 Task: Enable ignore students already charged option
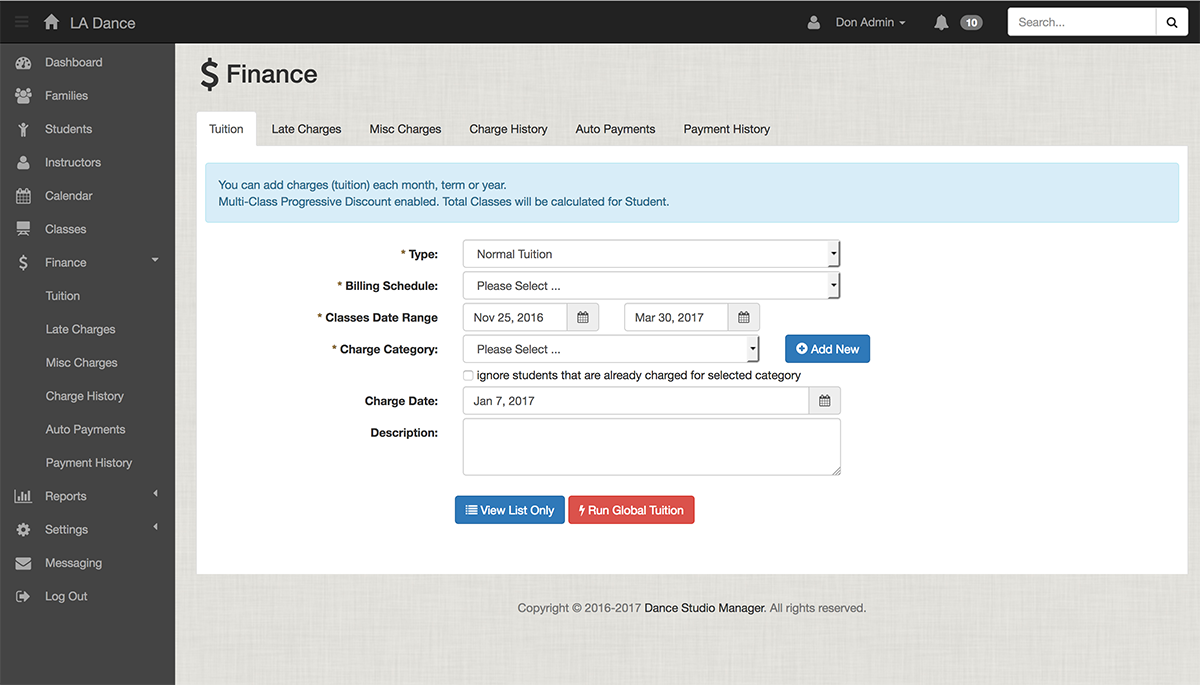[468, 375]
